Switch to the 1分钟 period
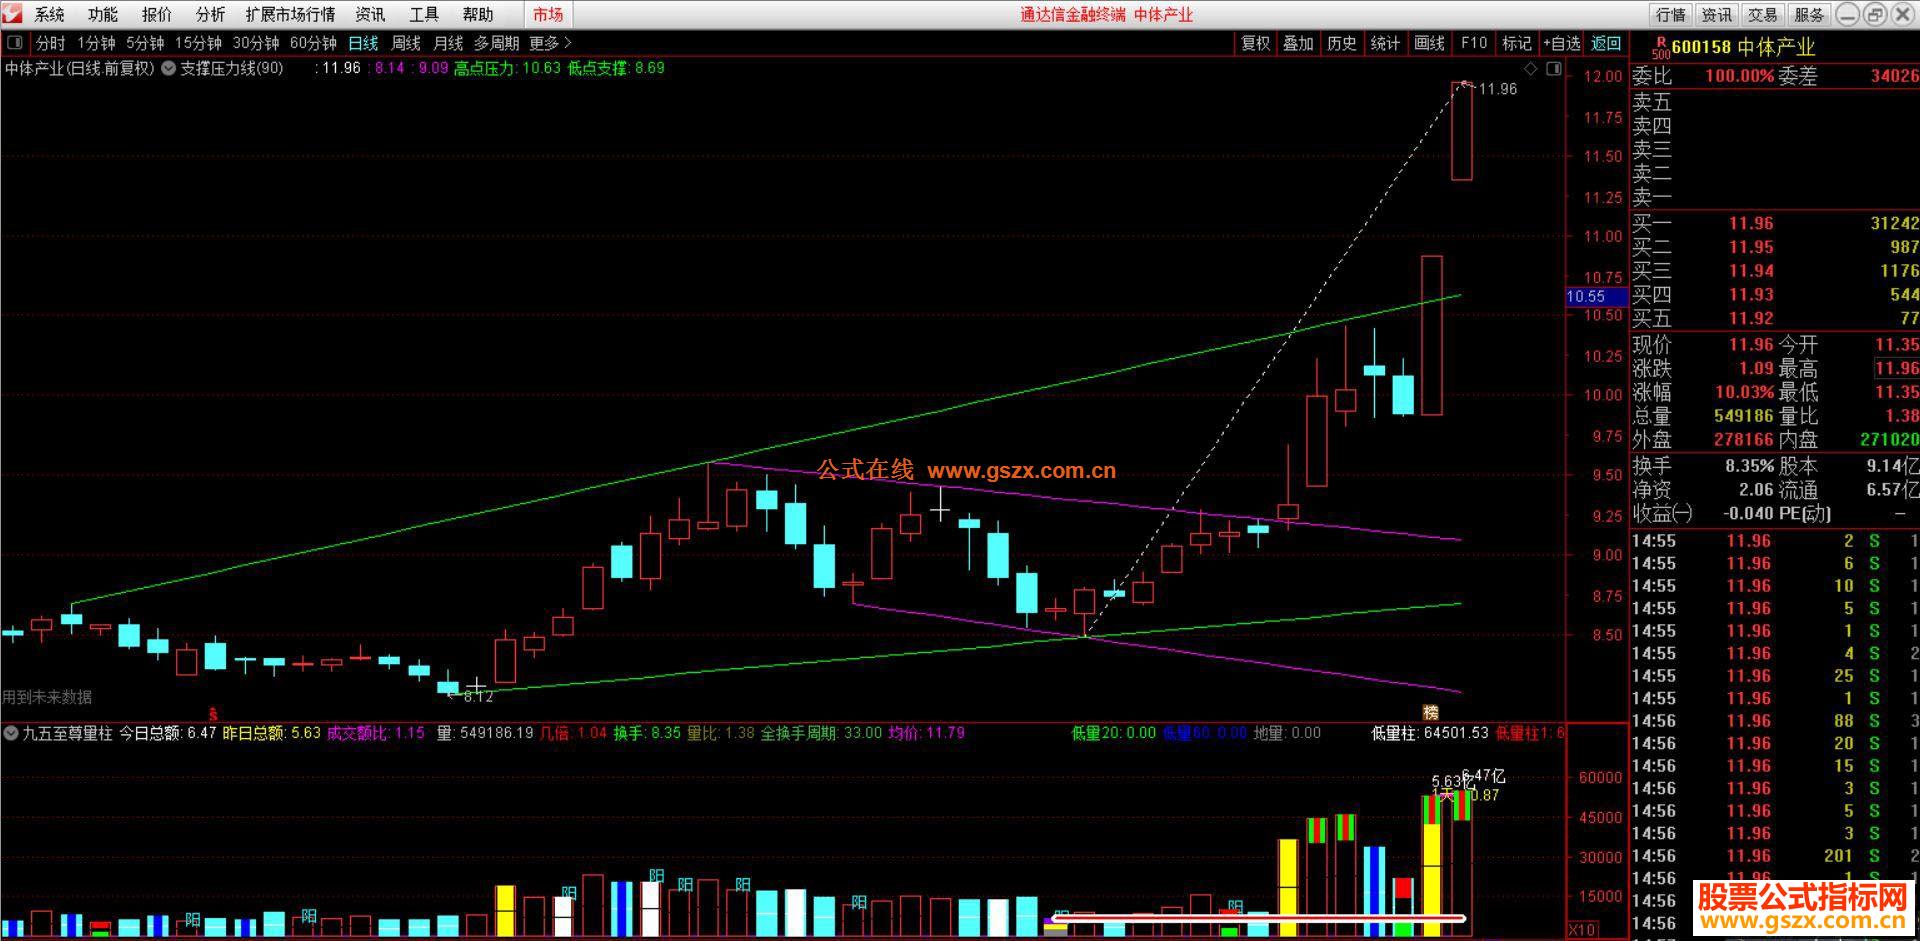 click(97, 43)
